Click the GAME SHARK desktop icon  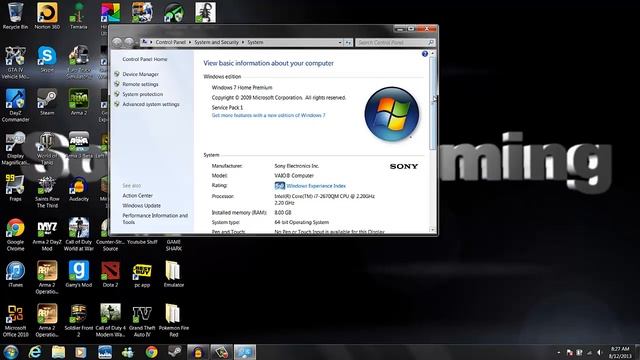click(174, 244)
